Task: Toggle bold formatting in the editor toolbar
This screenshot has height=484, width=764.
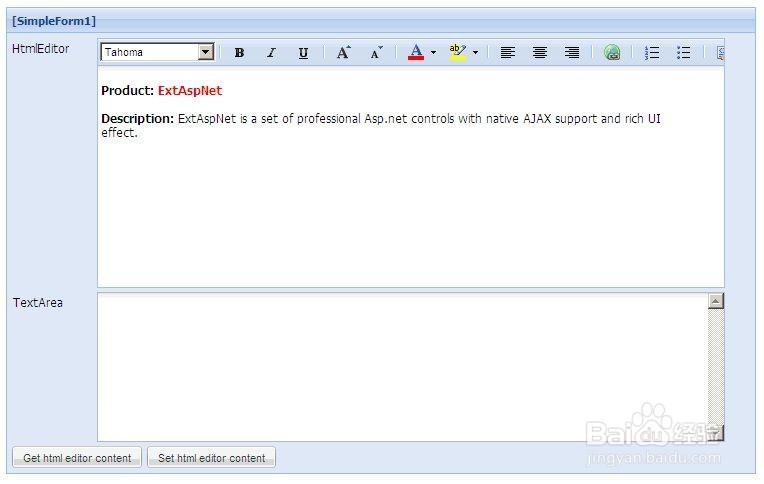Action: 239,53
